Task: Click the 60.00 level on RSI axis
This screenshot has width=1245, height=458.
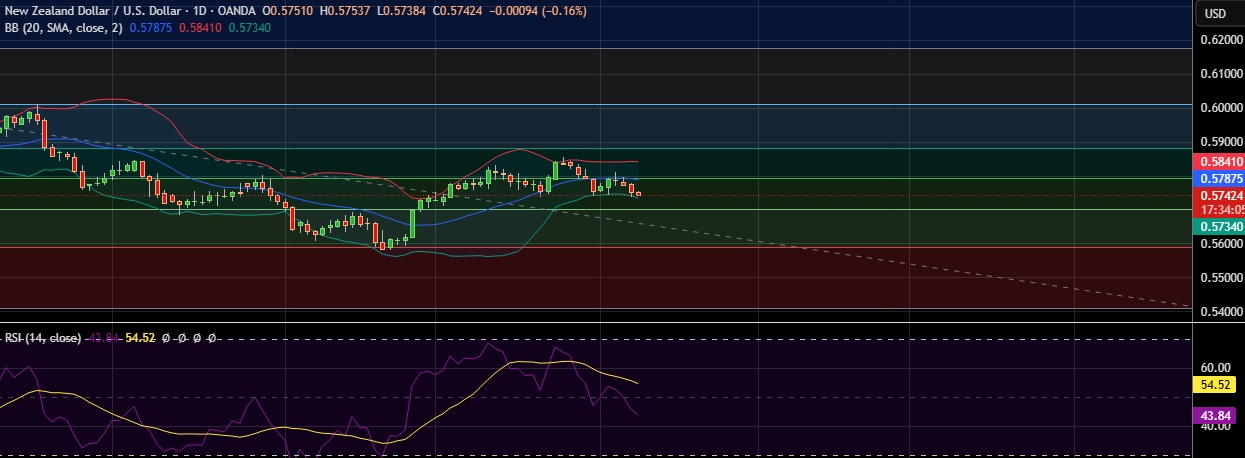Action: [x=1215, y=367]
